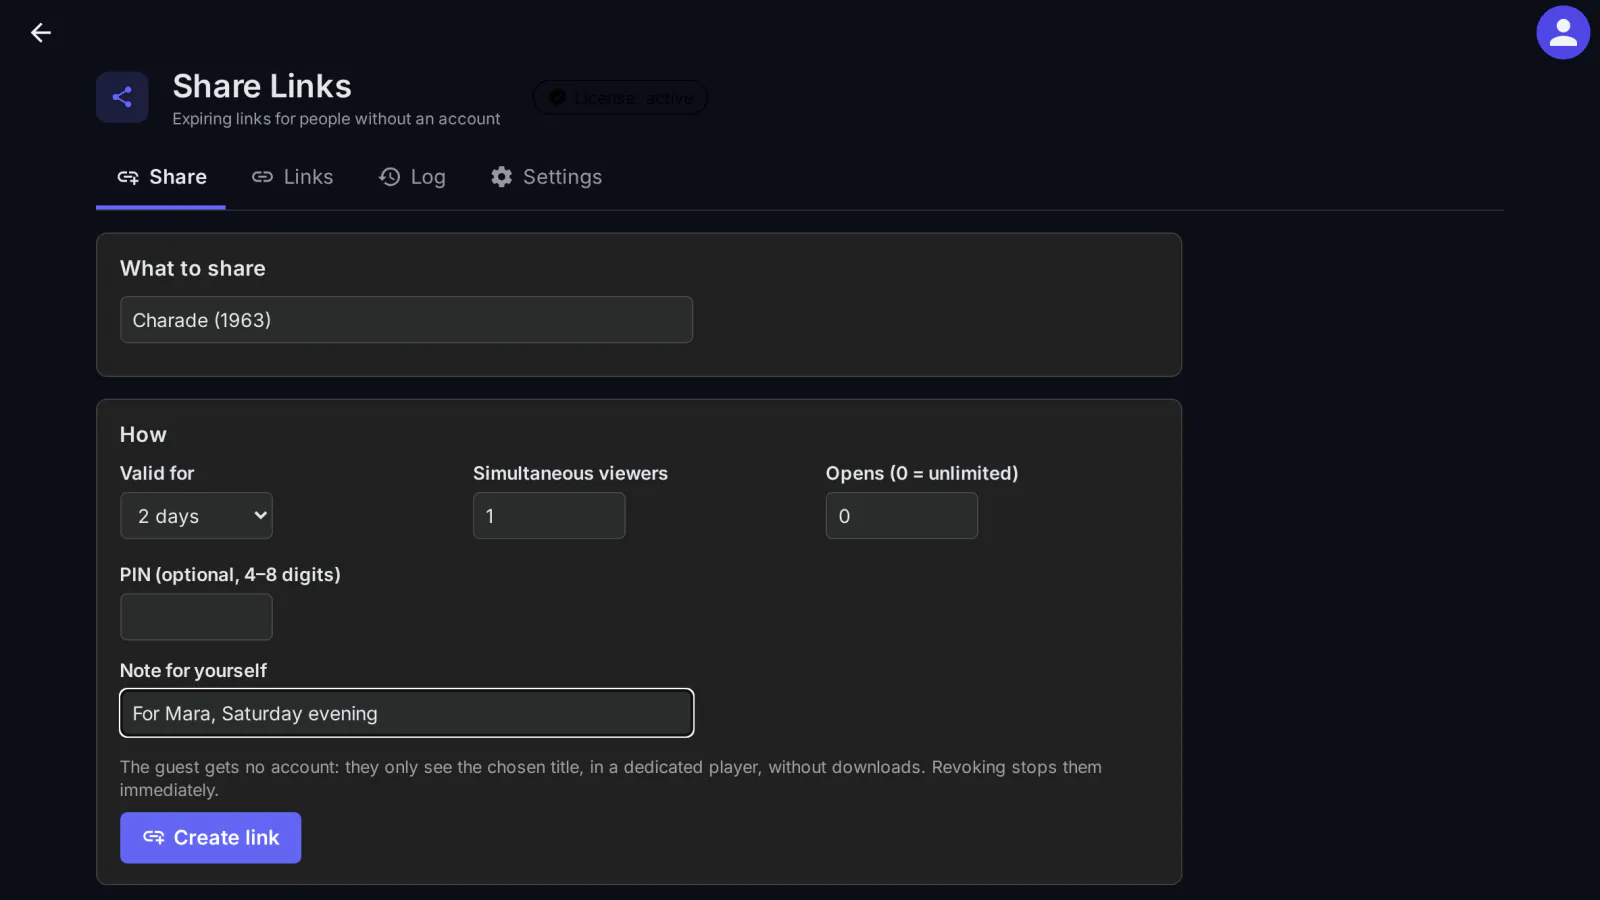Click the Share Links page heading

(262, 86)
